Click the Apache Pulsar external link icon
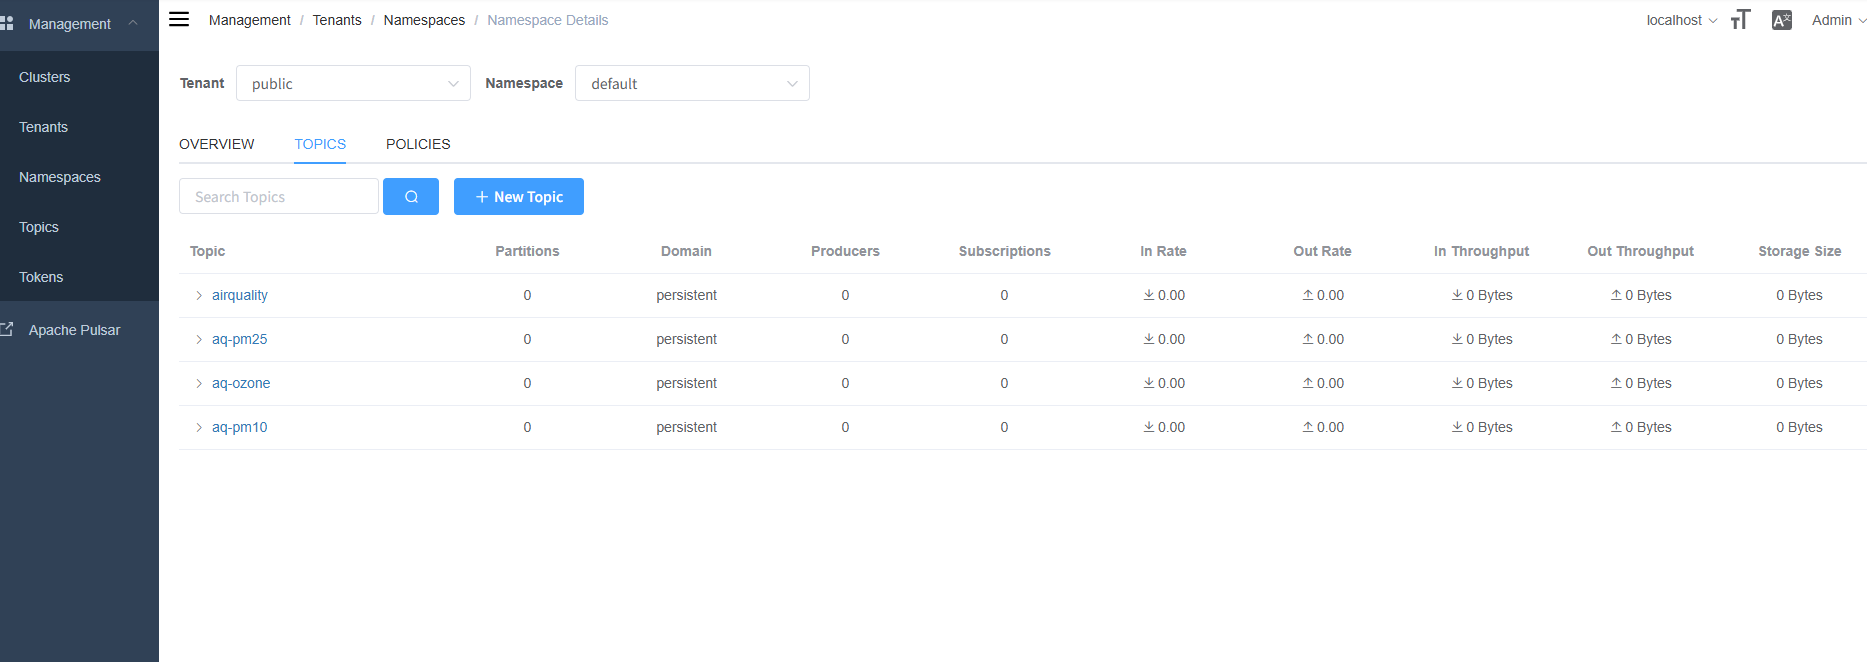This screenshot has width=1867, height=662. [x=8, y=329]
